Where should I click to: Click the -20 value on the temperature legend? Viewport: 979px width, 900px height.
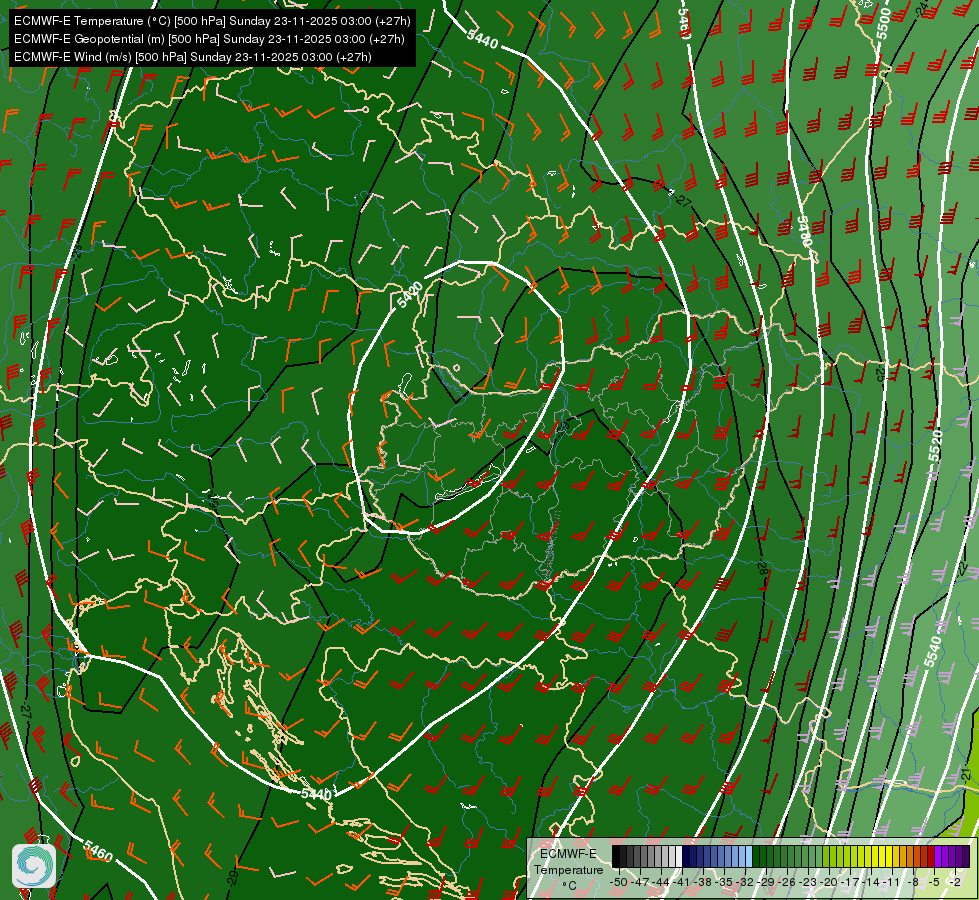829,882
